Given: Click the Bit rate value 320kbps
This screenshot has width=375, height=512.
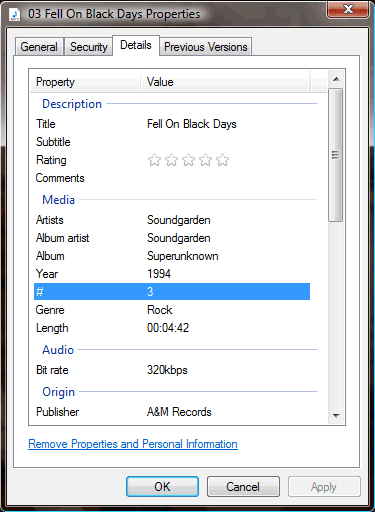Looking at the screenshot, I should [167, 370].
